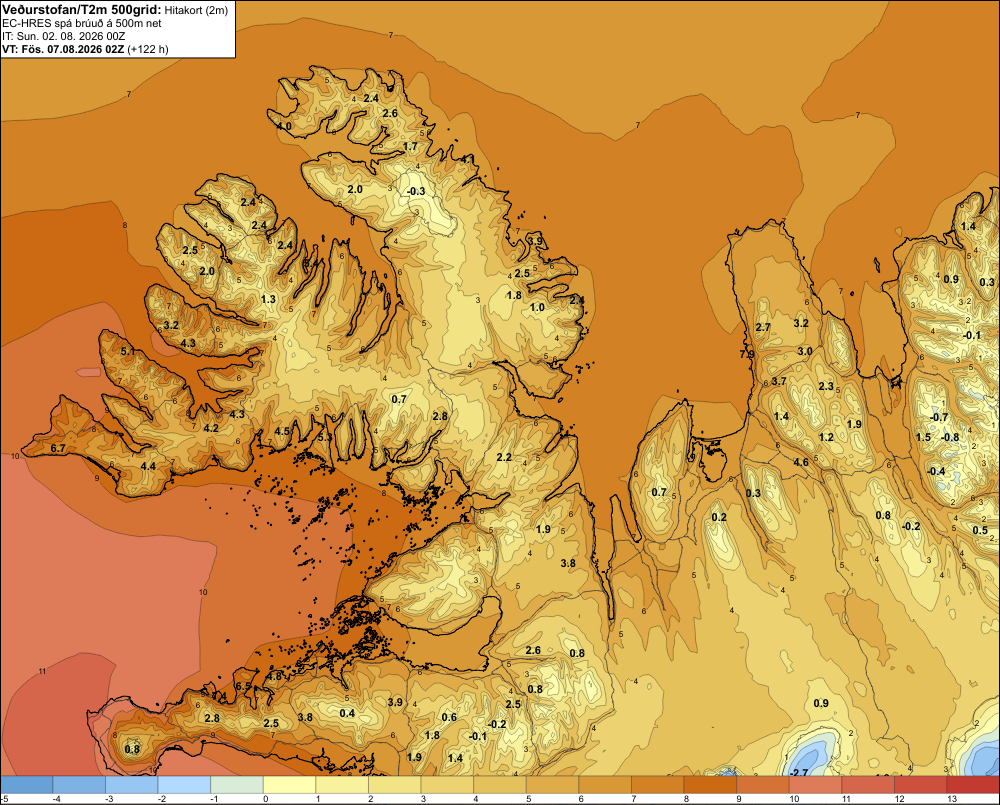Image resolution: width=1000 pixels, height=805 pixels.
Task: Click the 0.8 label on Snæfellsnes tip
Action: (x=132, y=750)
